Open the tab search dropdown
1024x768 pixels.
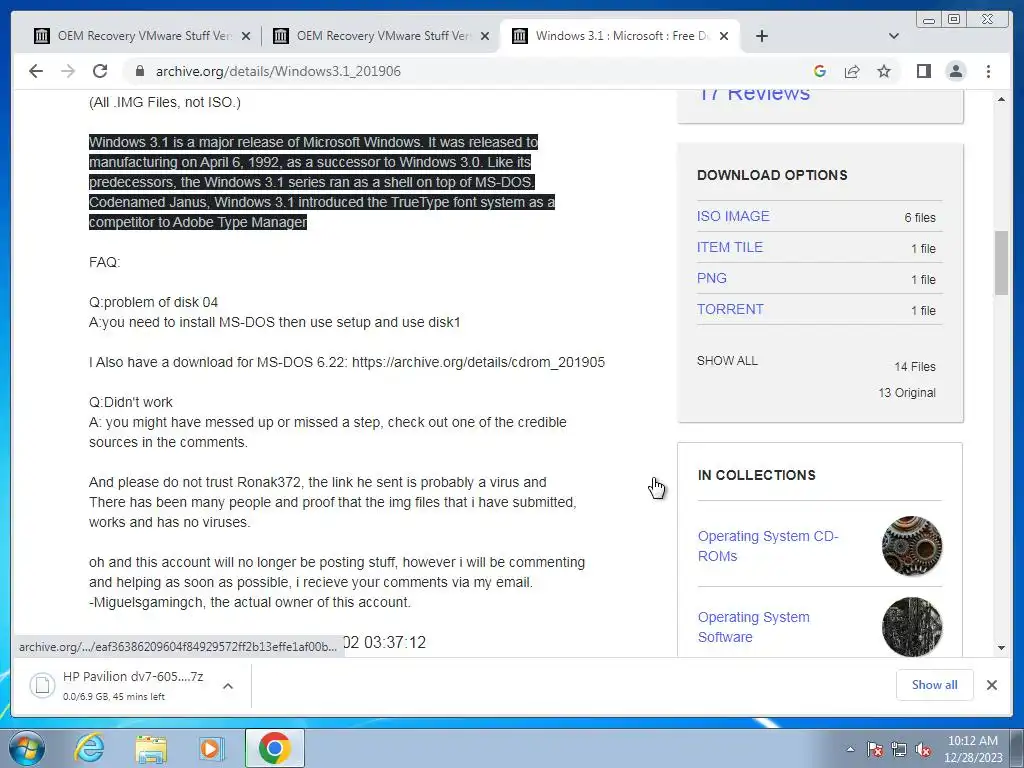pyautogui.click(x=893, y=36)
